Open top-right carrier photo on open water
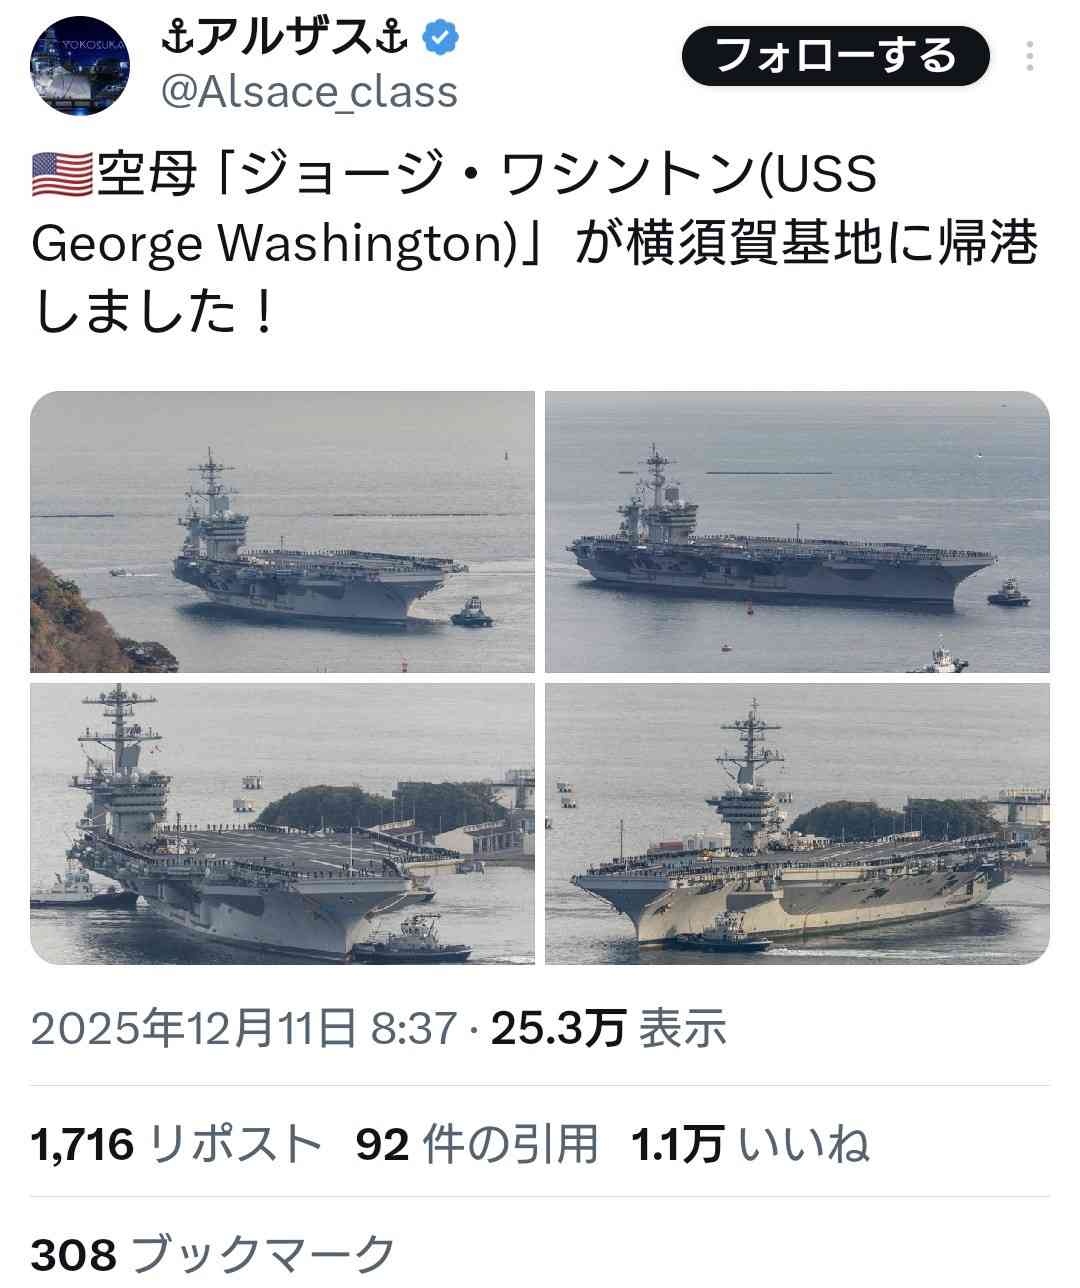Screen dimensions: 1080x1288 [x=797, y=532]
